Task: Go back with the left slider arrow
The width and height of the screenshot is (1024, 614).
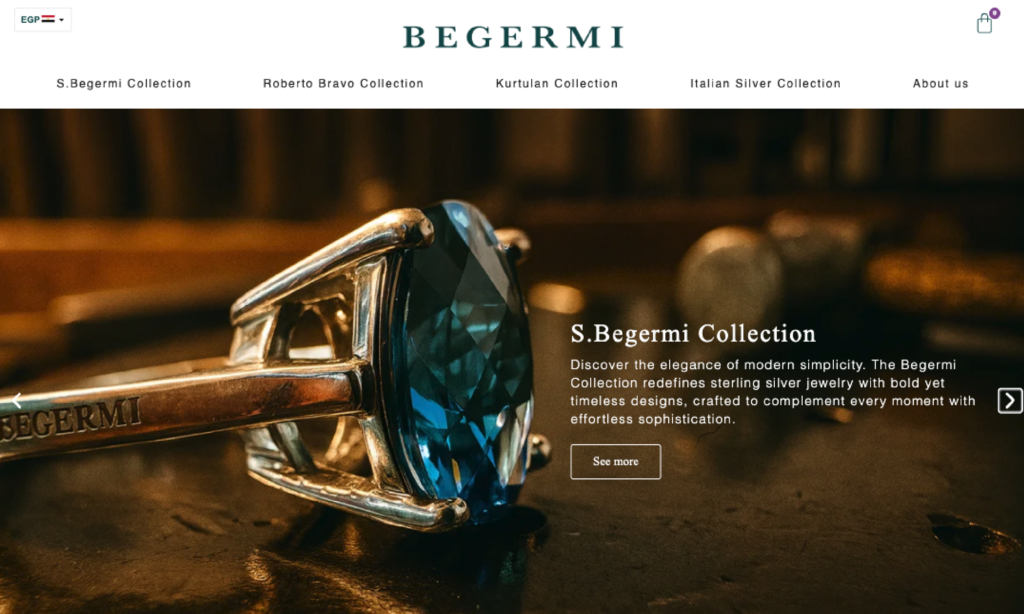Action: point(18,400)
